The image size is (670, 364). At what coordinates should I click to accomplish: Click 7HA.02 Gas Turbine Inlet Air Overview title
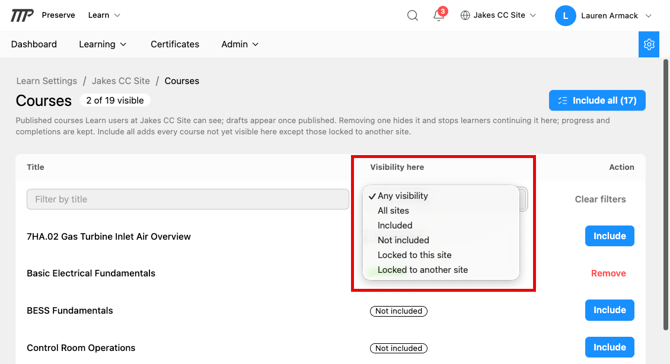coord(109,237)
